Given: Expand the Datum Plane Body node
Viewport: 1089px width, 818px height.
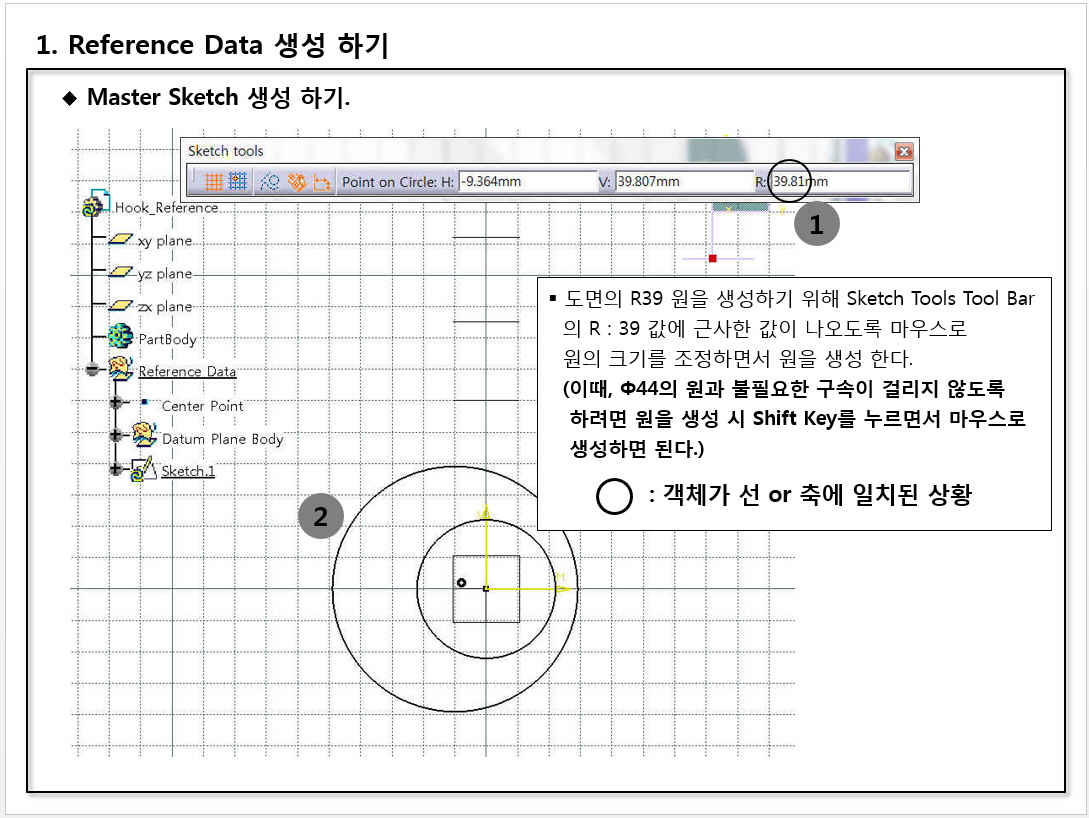Looking at the screenshot, I should tap(117, 436).
